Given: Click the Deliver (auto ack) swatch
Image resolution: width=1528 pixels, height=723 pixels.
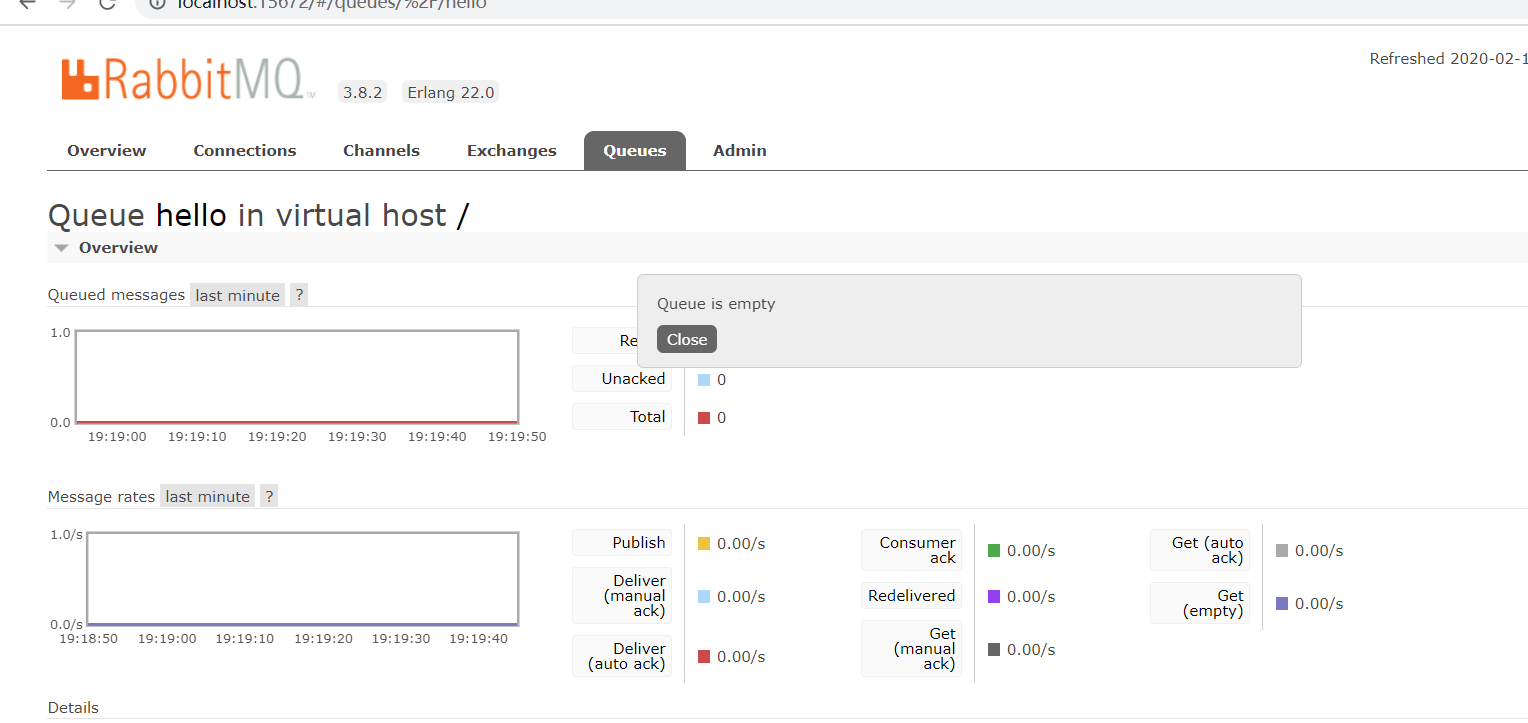Looking at the screenshot, I should pyautogui.click(x=704, y=657).
